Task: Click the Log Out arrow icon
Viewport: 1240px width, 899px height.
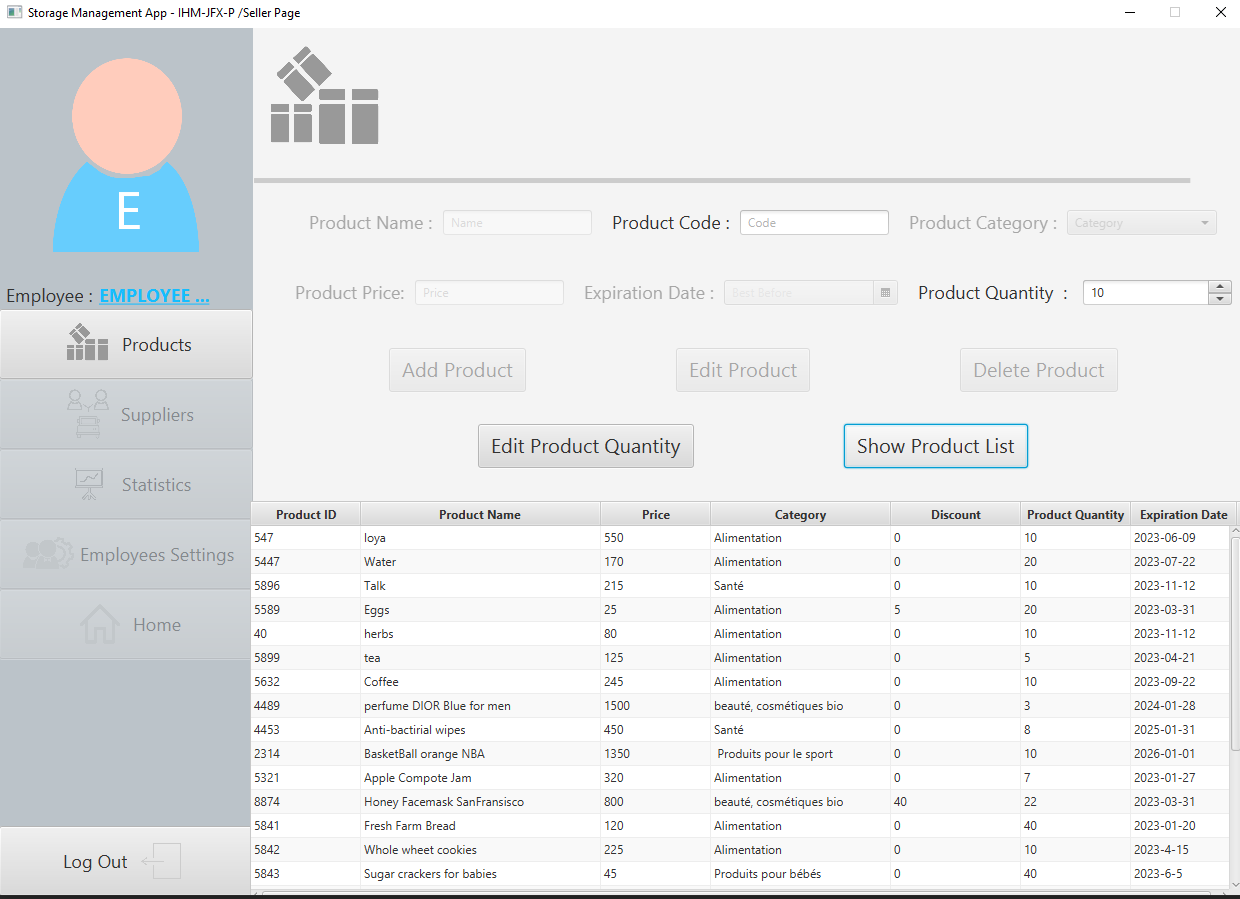Action: tap(162, 861)
